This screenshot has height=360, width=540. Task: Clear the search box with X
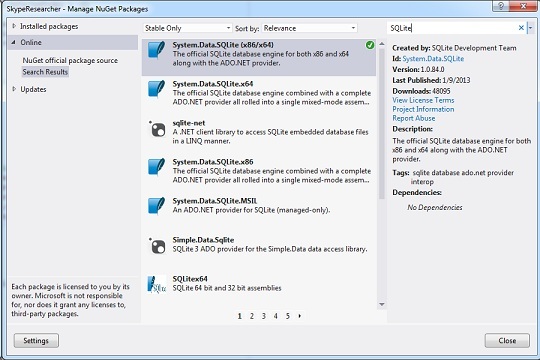[521, 28]
